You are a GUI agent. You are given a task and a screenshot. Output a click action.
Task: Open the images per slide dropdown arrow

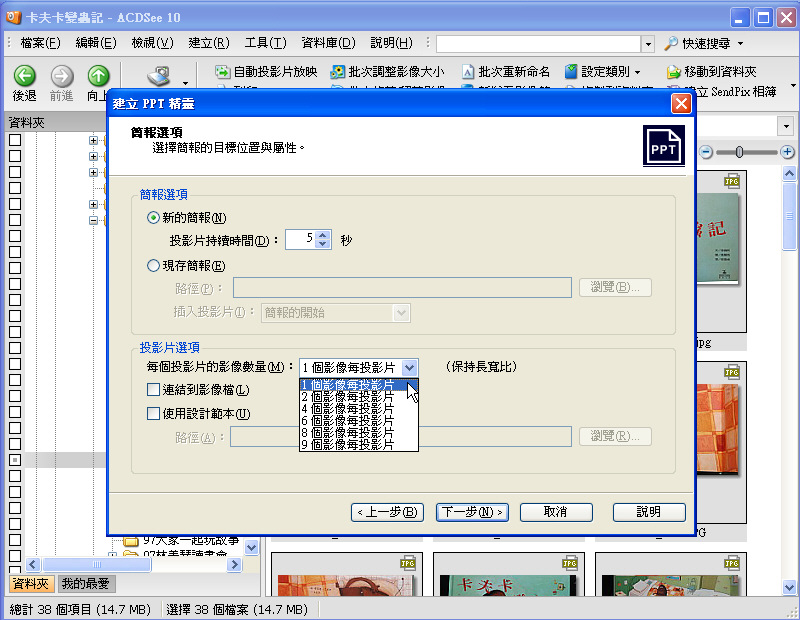click(x=409, y=367)
